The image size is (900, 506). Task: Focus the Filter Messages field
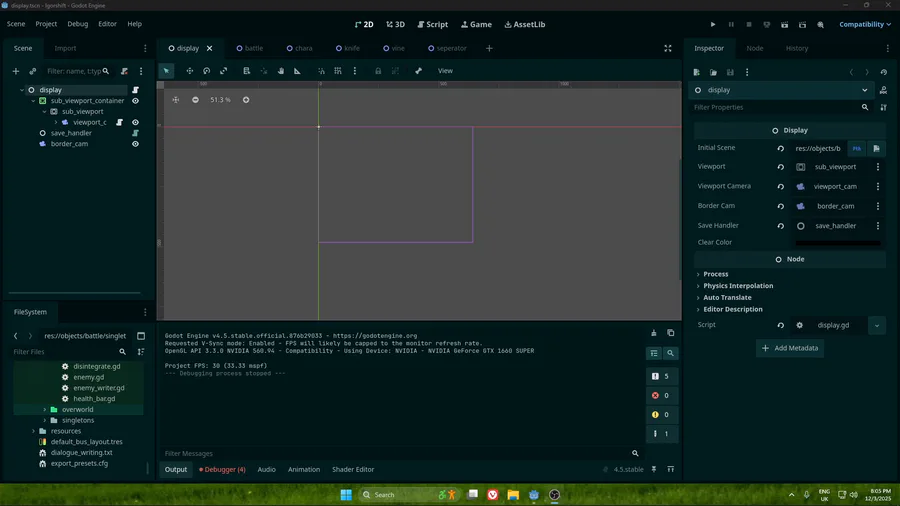click(401, 454)
